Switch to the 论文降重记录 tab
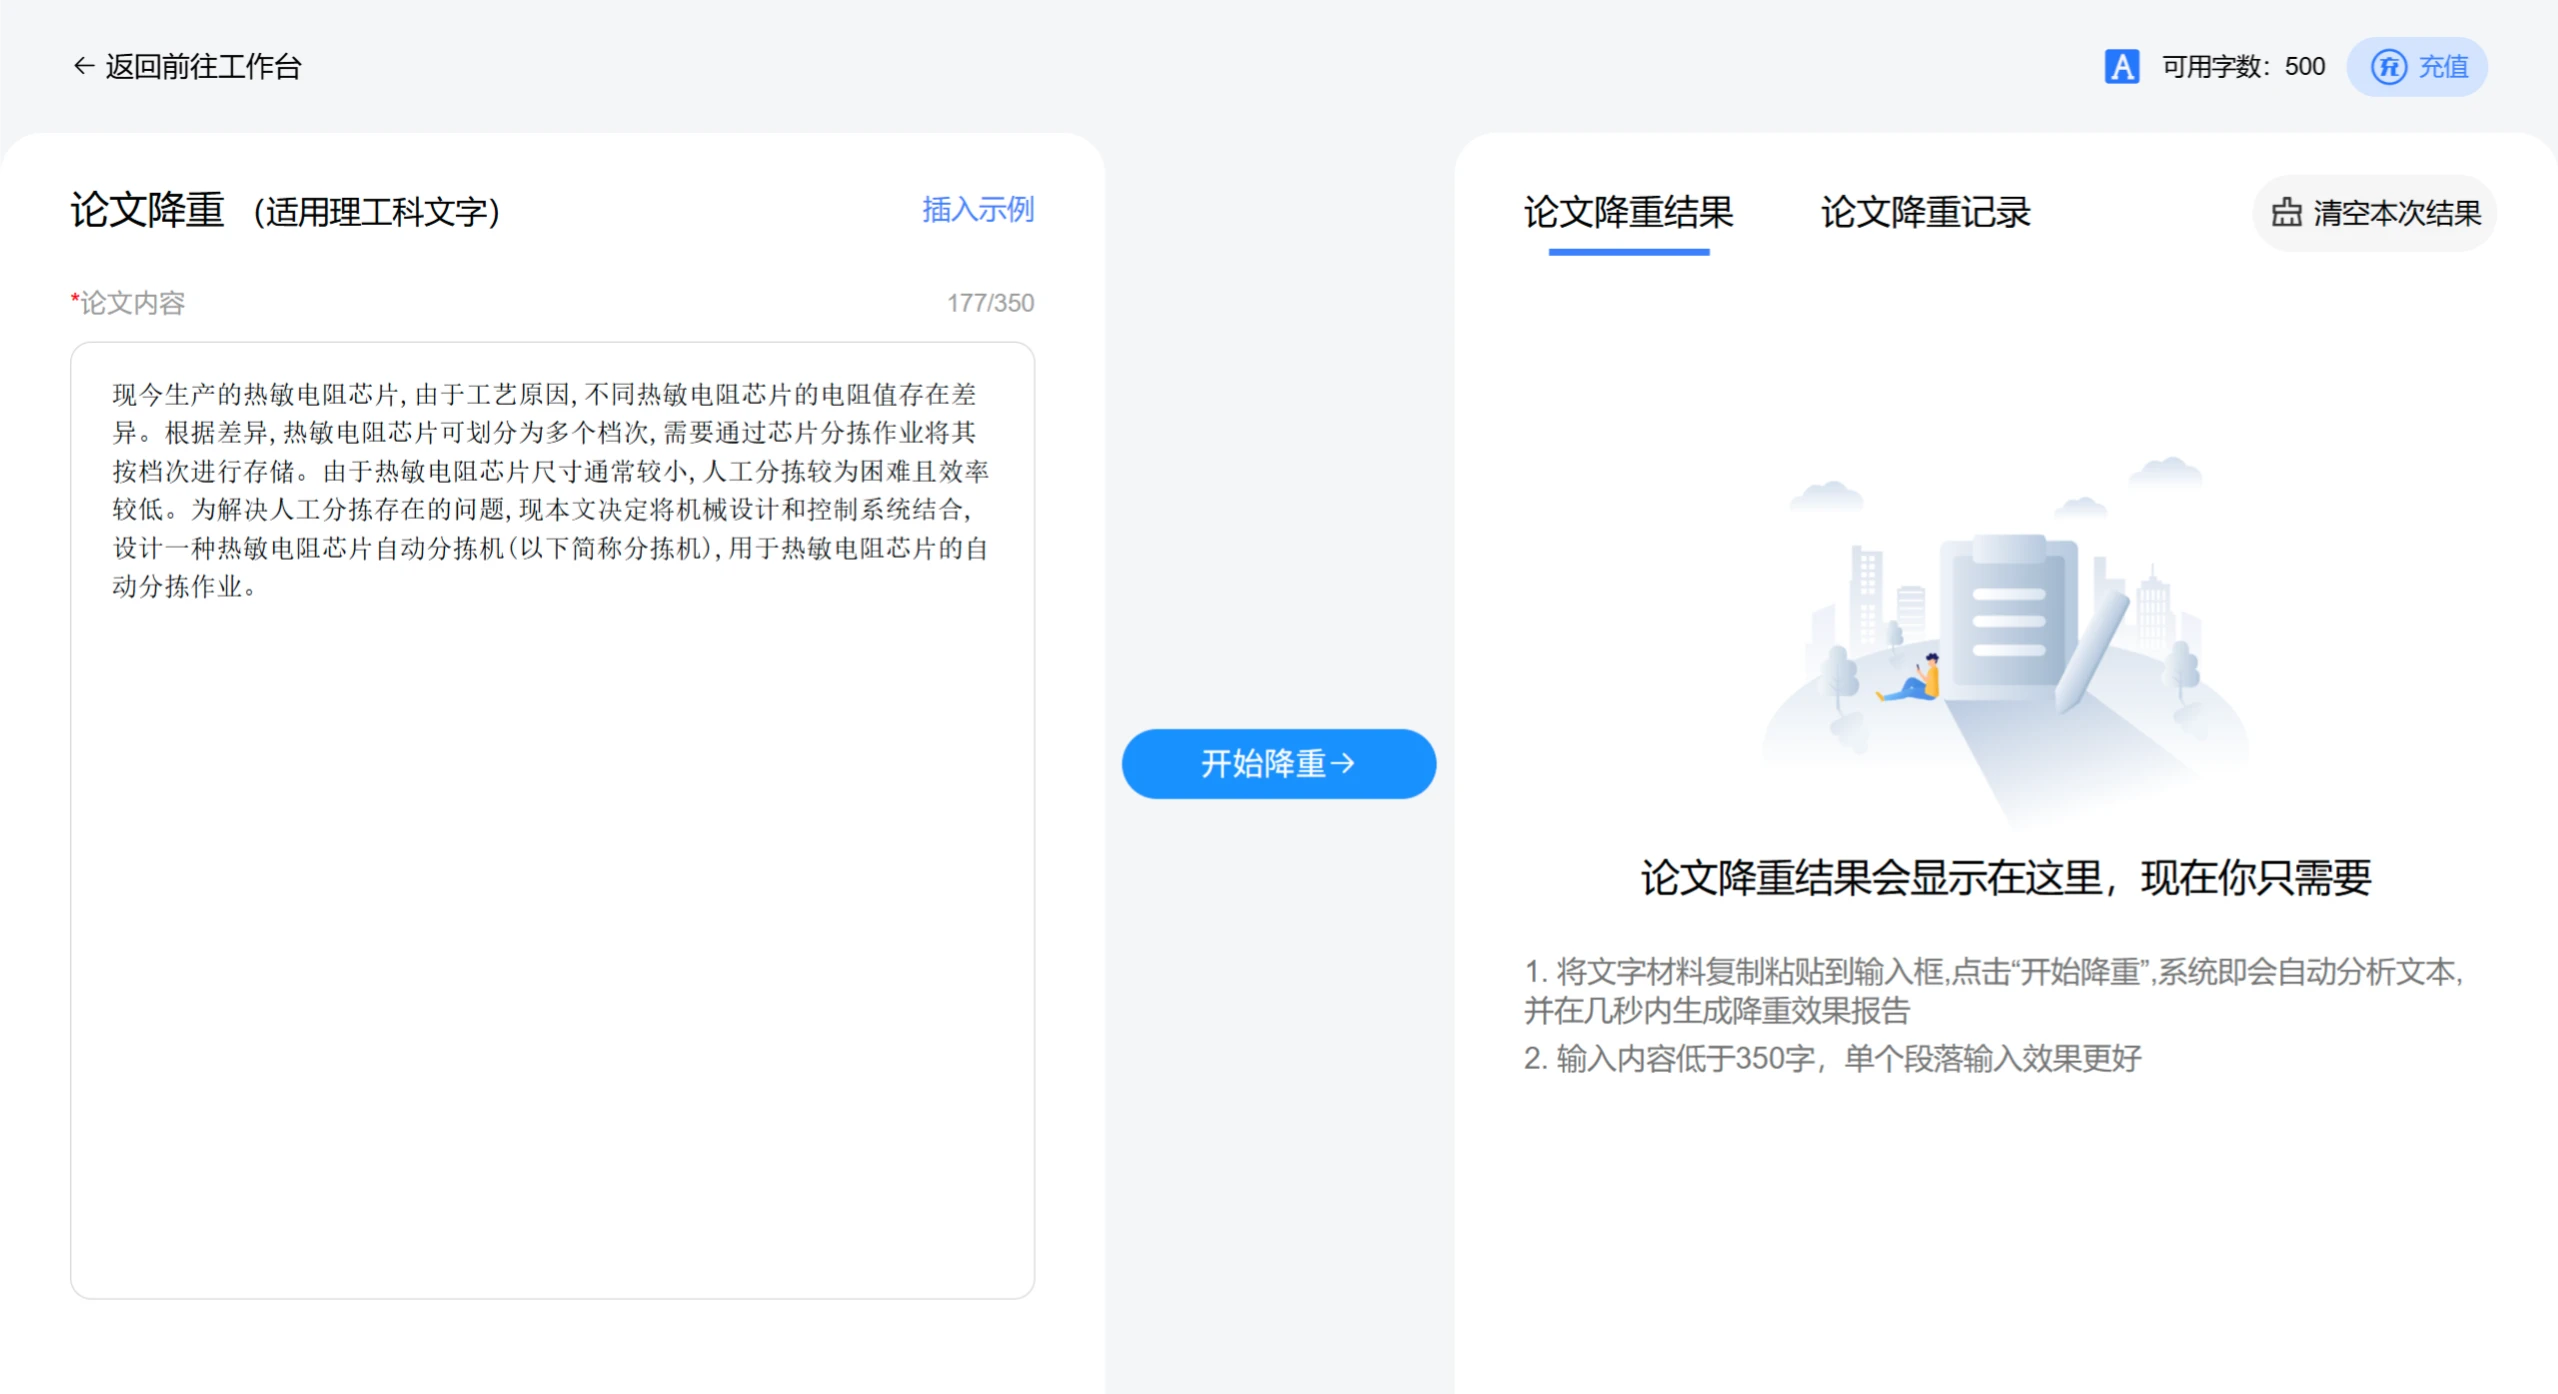The width and height of the screenshot is (2558, 1394). point(1926,213)
